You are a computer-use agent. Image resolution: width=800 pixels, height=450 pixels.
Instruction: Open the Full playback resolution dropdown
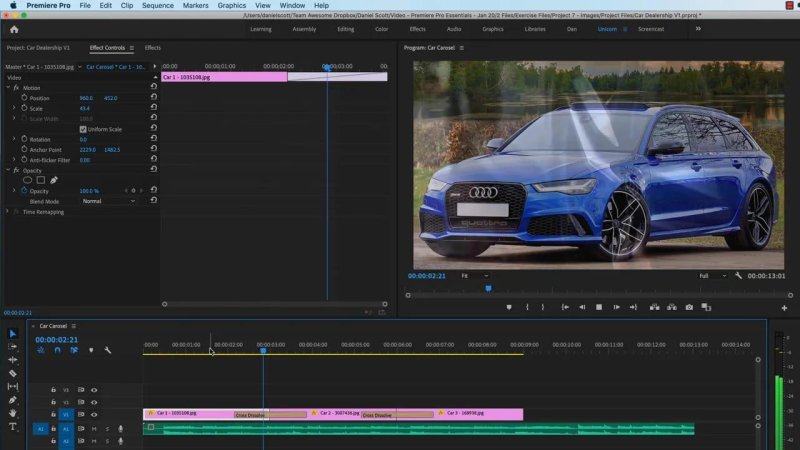pyautogui.click(x=712, y=276)
